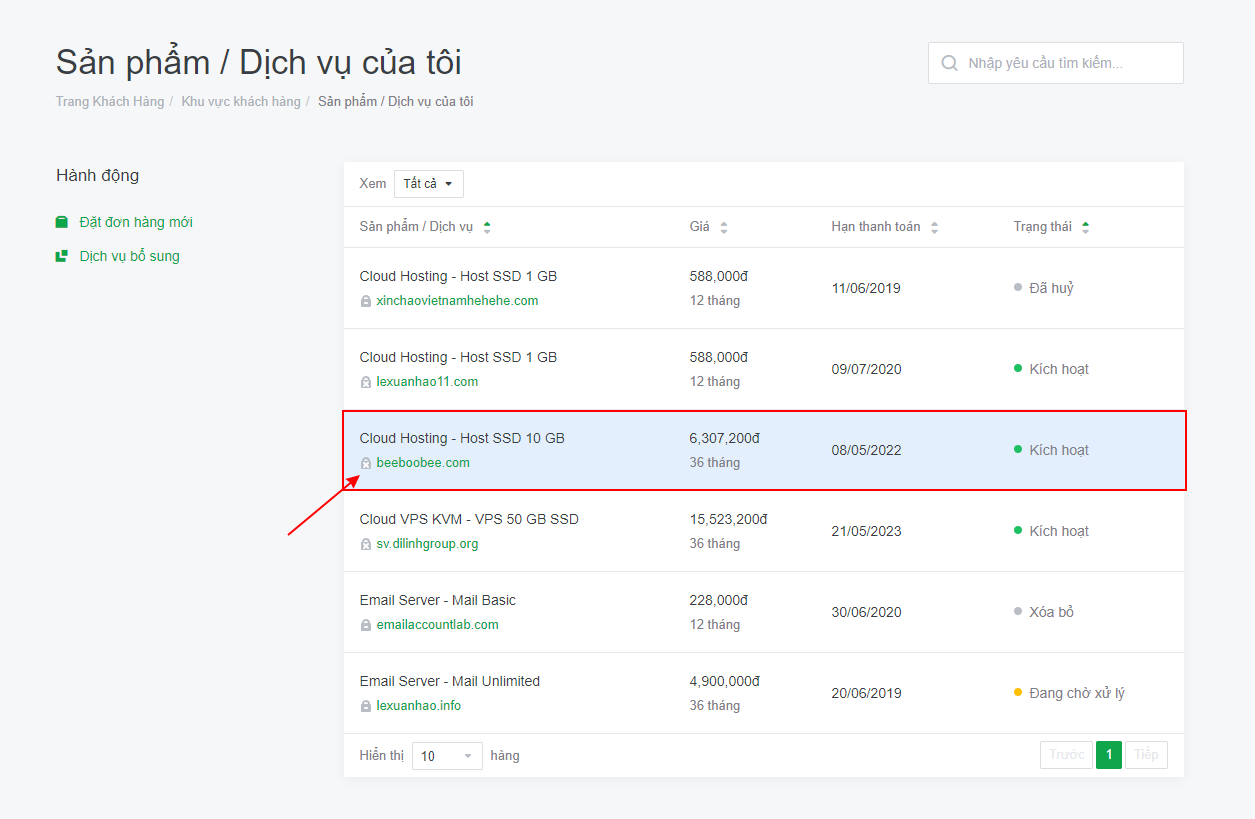The image size is (1255, 819).
Task: Sort by Giá column arrows
Action: pyautogui.click(x=723, y=227)
